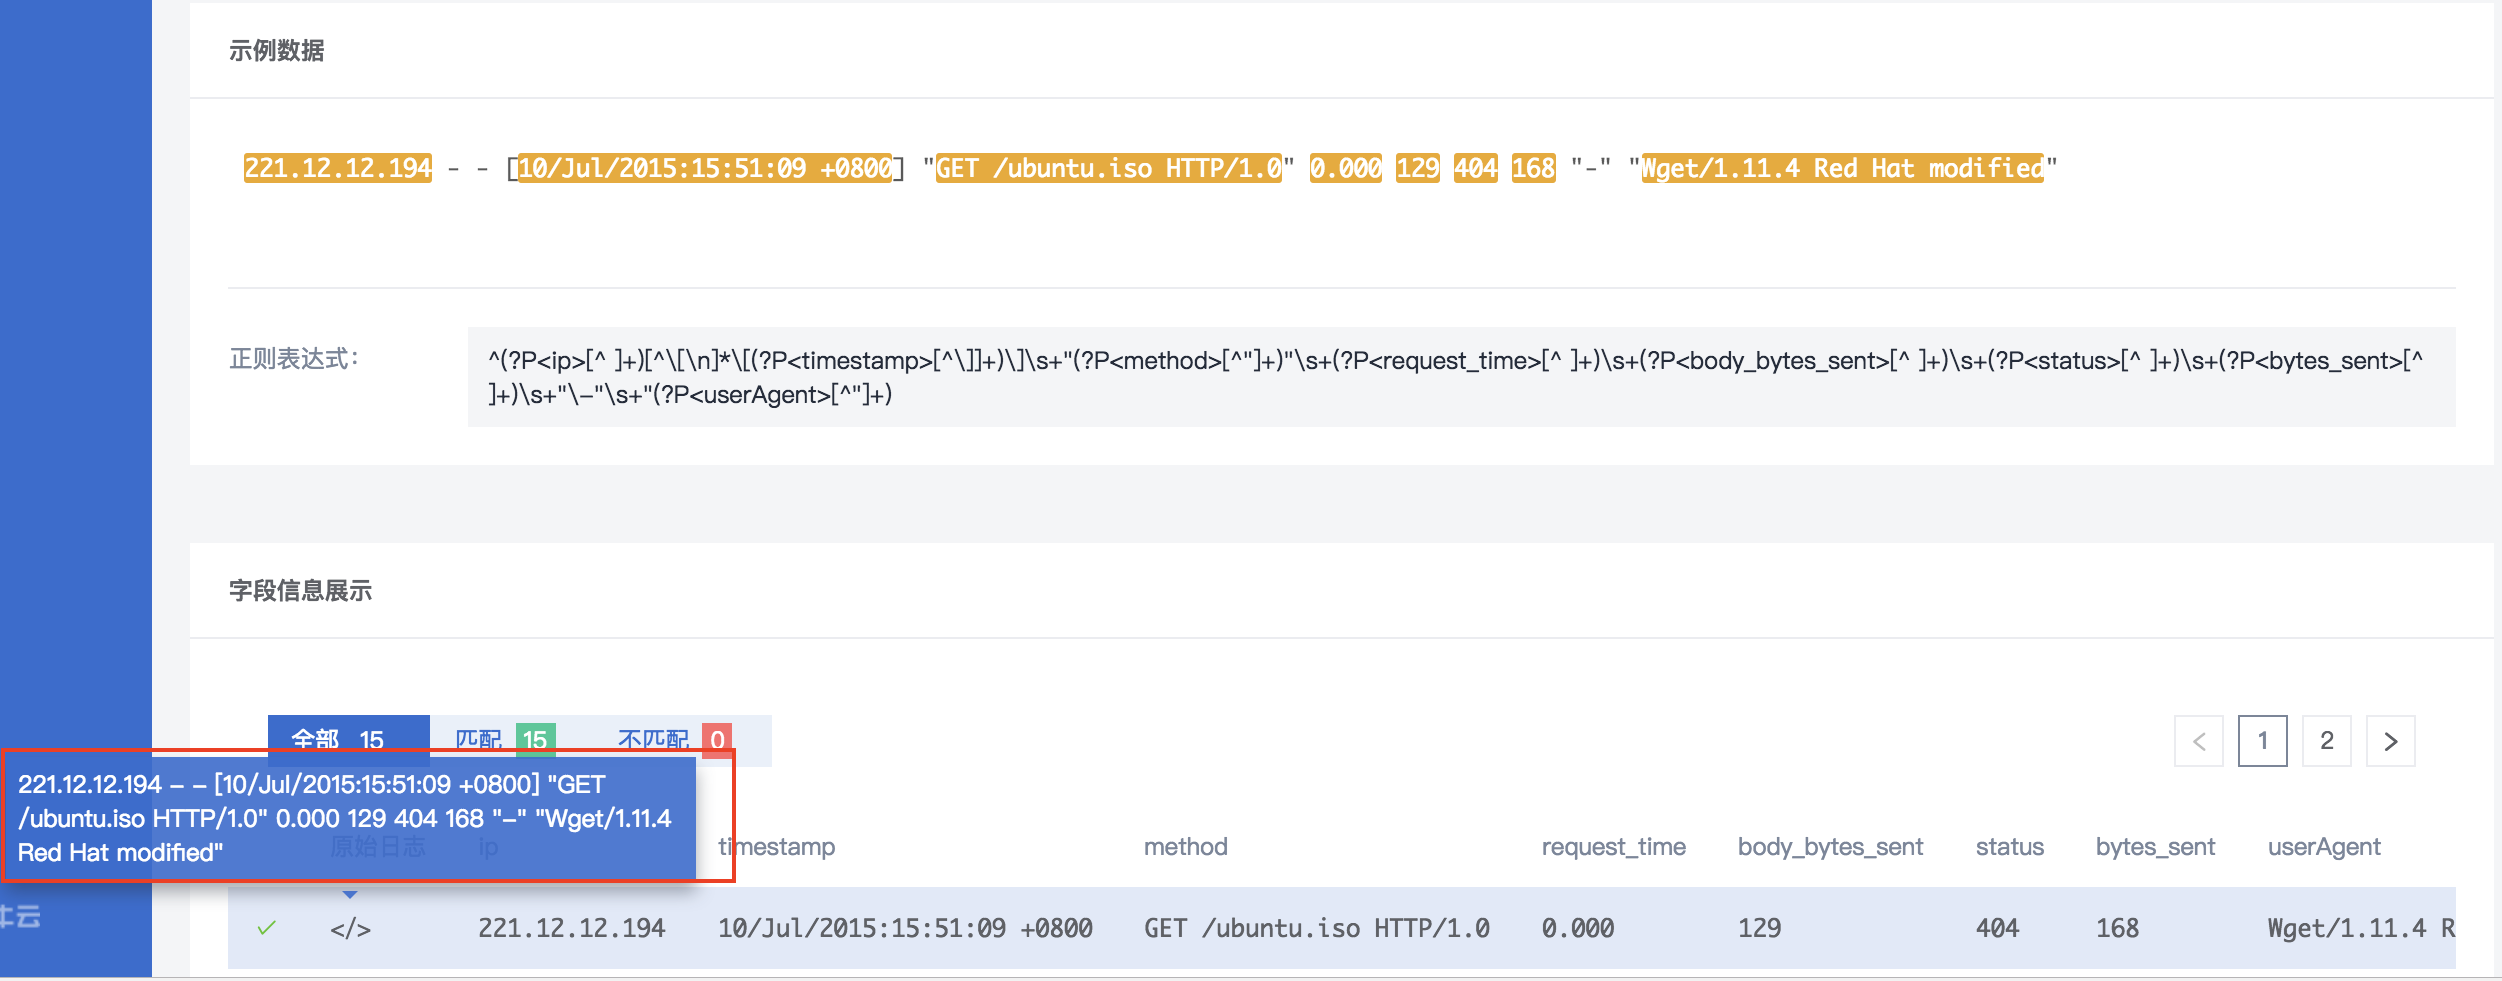Click userAgent cell Wget/1.11.4 in table
This screenshot has width=2502, height=981.
[x=2361, y=928]
